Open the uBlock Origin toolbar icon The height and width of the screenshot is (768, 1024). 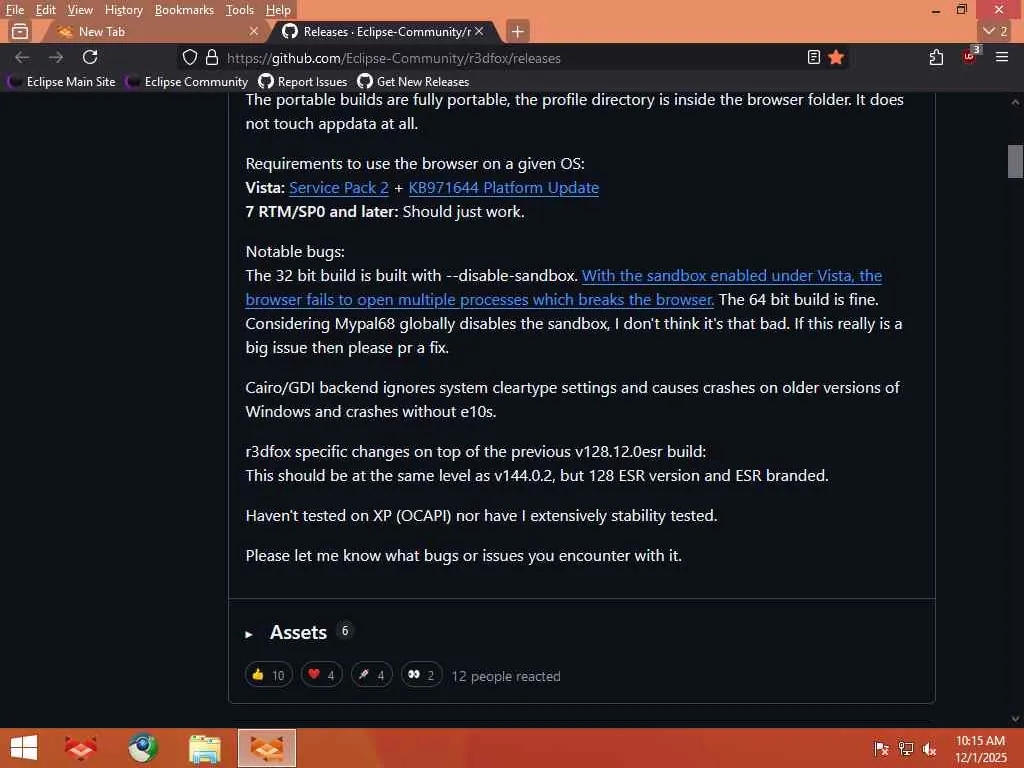pos(970,56)
